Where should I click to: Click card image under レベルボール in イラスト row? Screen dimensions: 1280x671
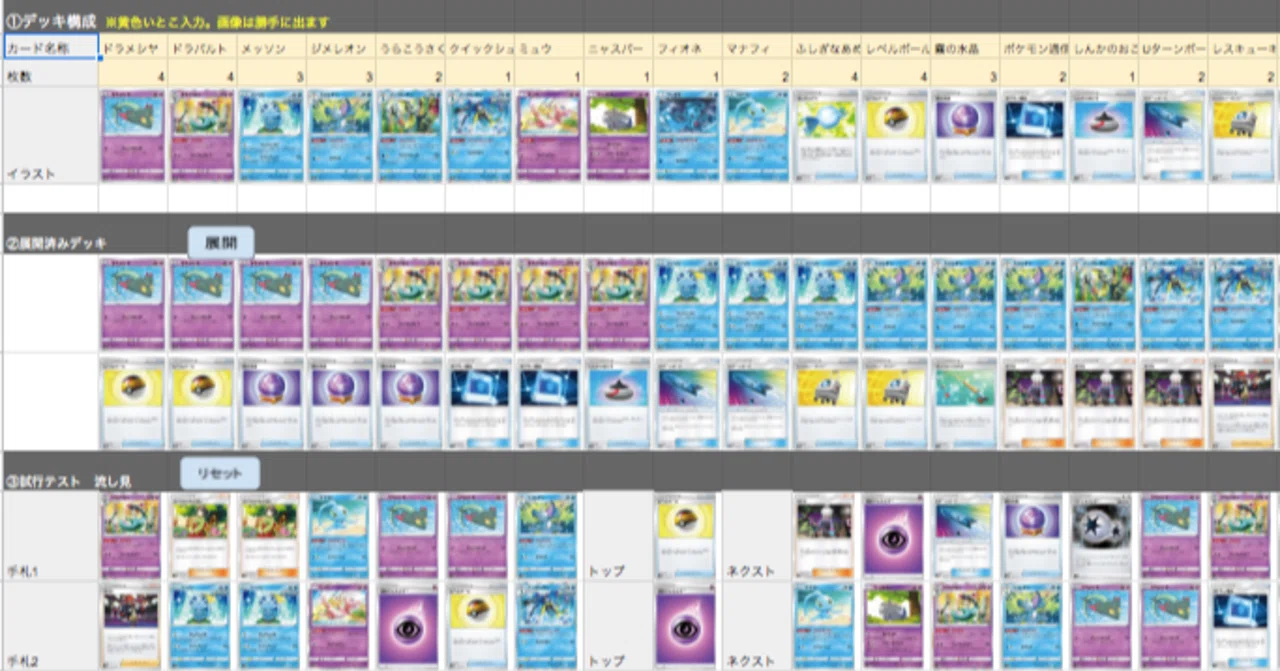(x=895, y=135)
